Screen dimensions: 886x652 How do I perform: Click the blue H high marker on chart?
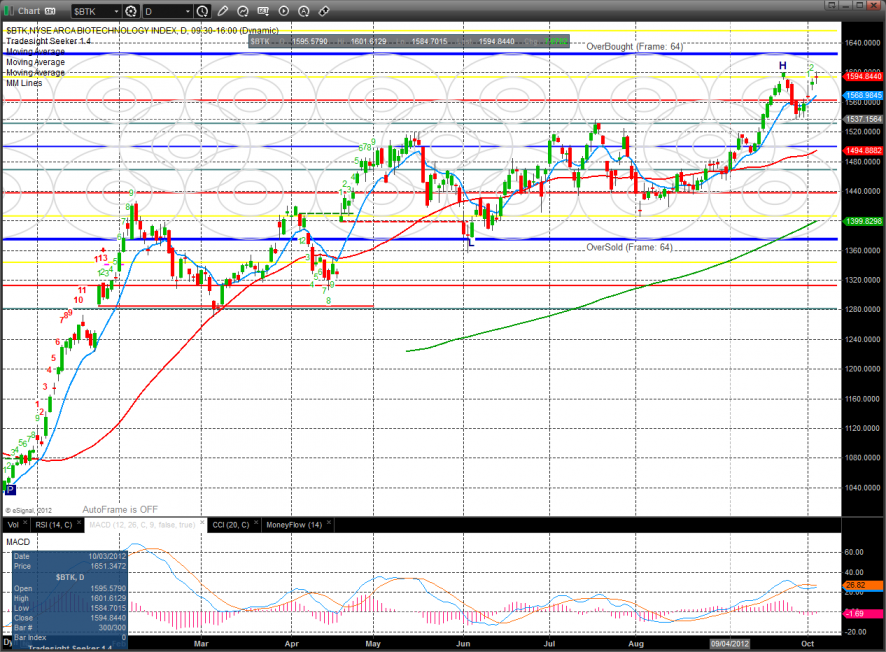click(x=783, y=66)
